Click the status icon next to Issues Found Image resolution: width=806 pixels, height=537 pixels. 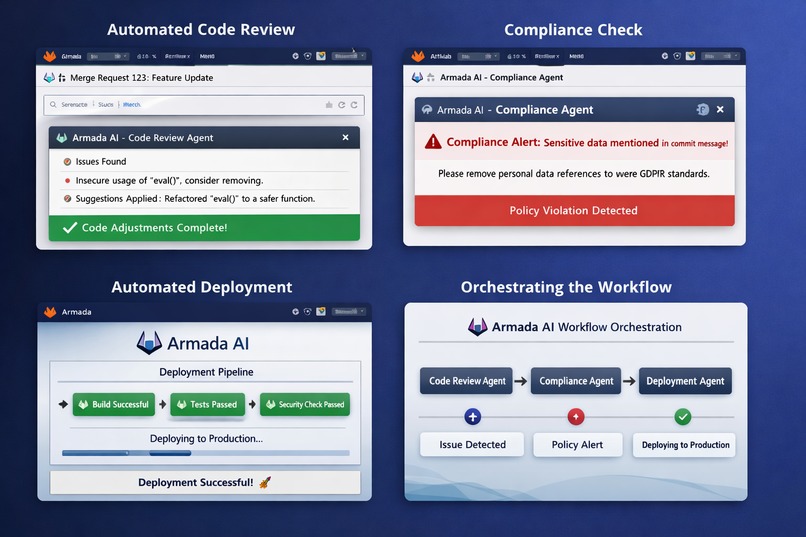(x=67, y=162)
